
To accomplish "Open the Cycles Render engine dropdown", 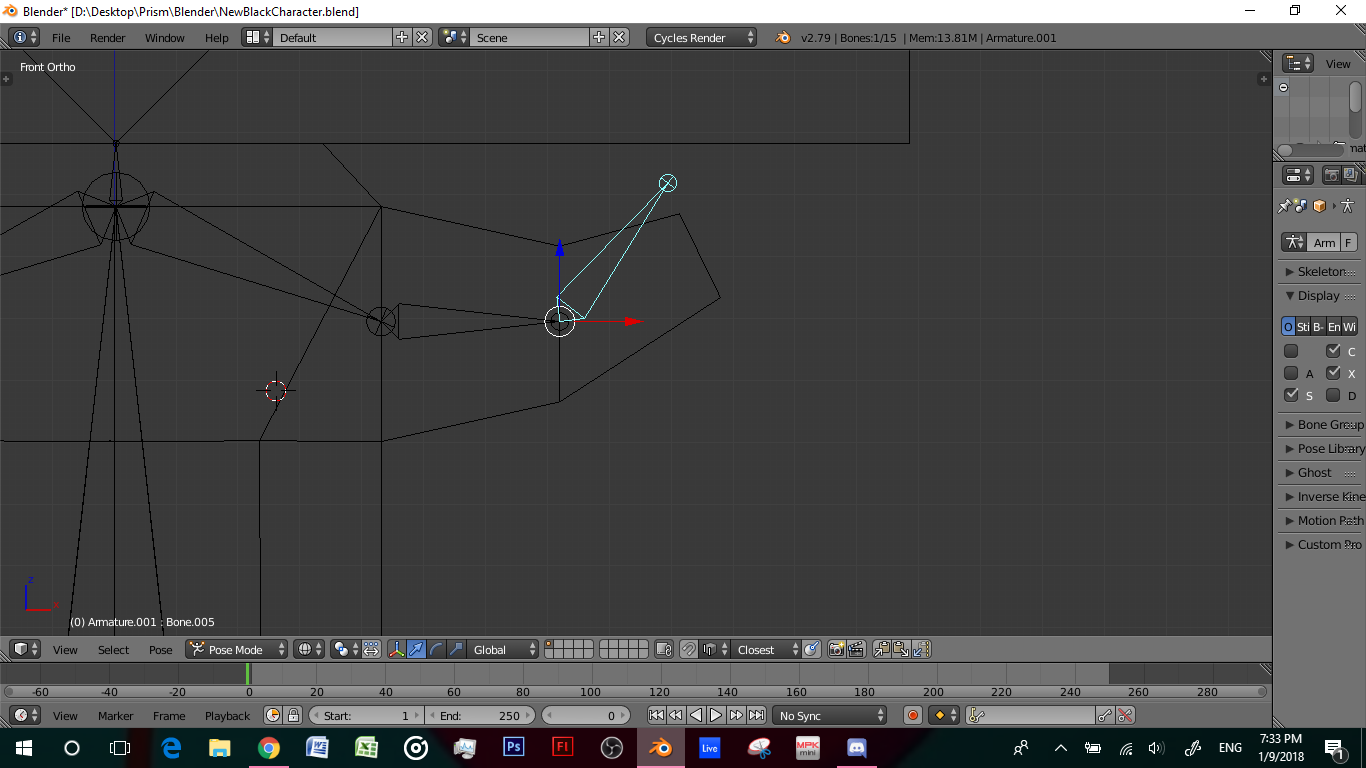I will 702,37.
